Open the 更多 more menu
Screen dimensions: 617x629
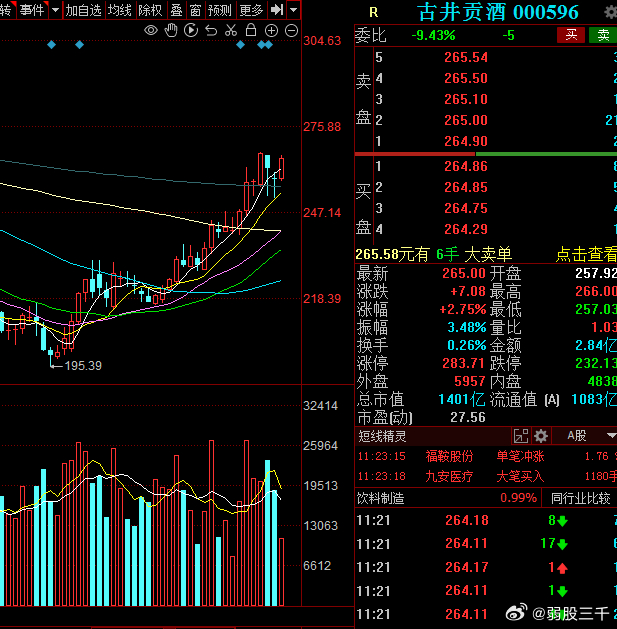251,10
